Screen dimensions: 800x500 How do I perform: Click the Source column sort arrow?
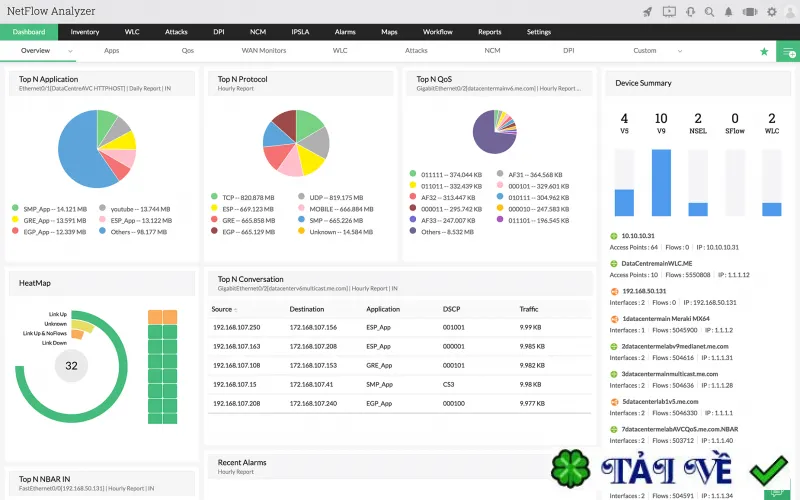(236, 310)
